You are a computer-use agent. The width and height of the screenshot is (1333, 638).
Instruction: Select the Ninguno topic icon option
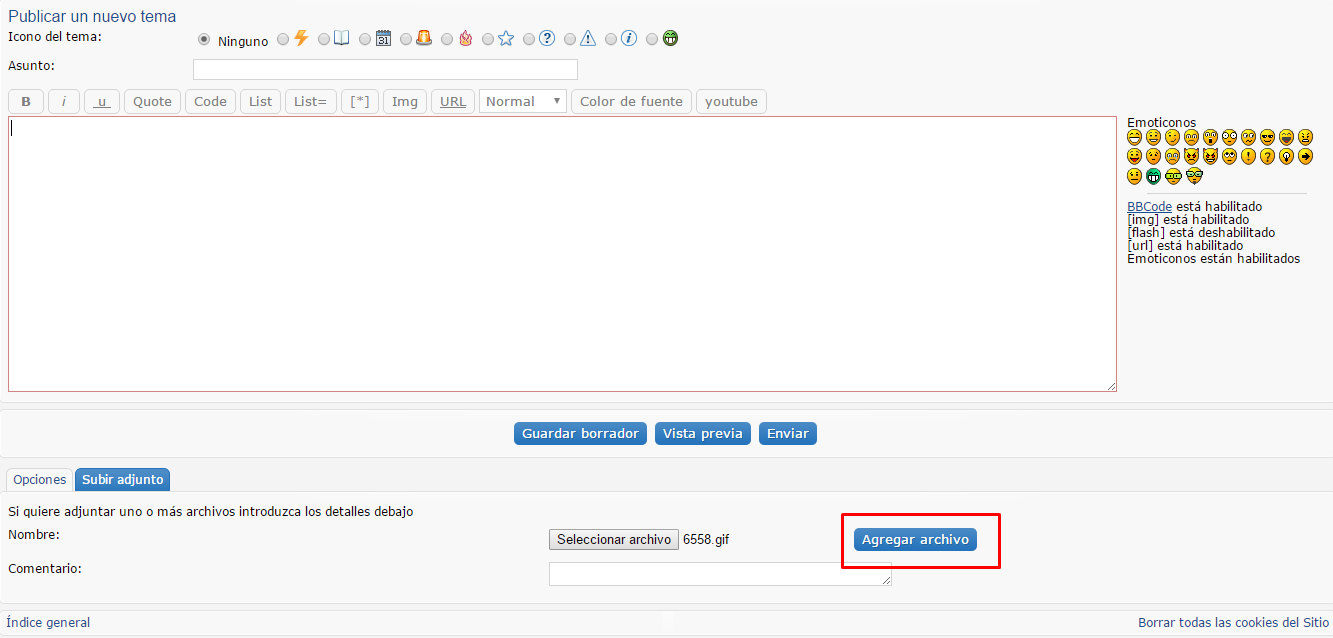coord(204,40)
